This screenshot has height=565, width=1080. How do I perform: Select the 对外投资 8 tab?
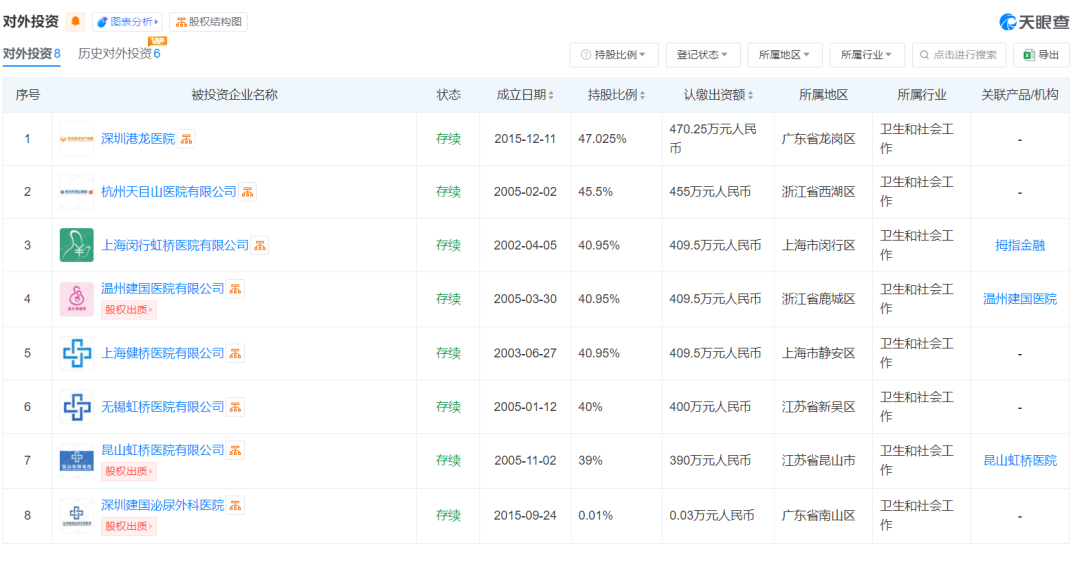coord(32,54)
